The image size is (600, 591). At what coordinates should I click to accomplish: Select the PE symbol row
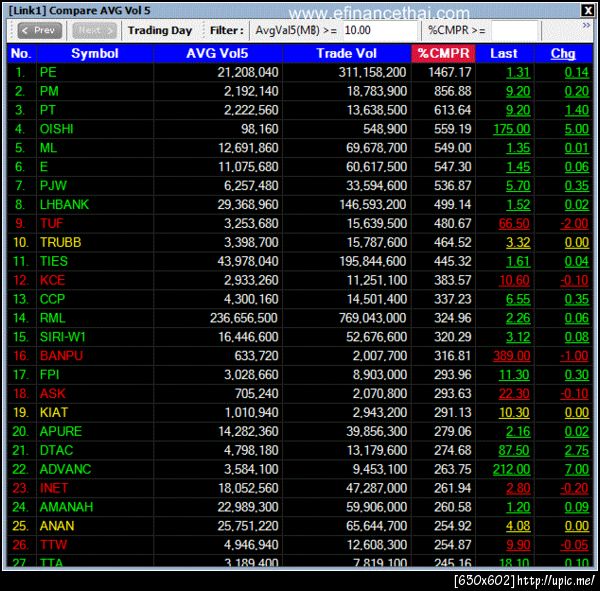pos(300,72)
